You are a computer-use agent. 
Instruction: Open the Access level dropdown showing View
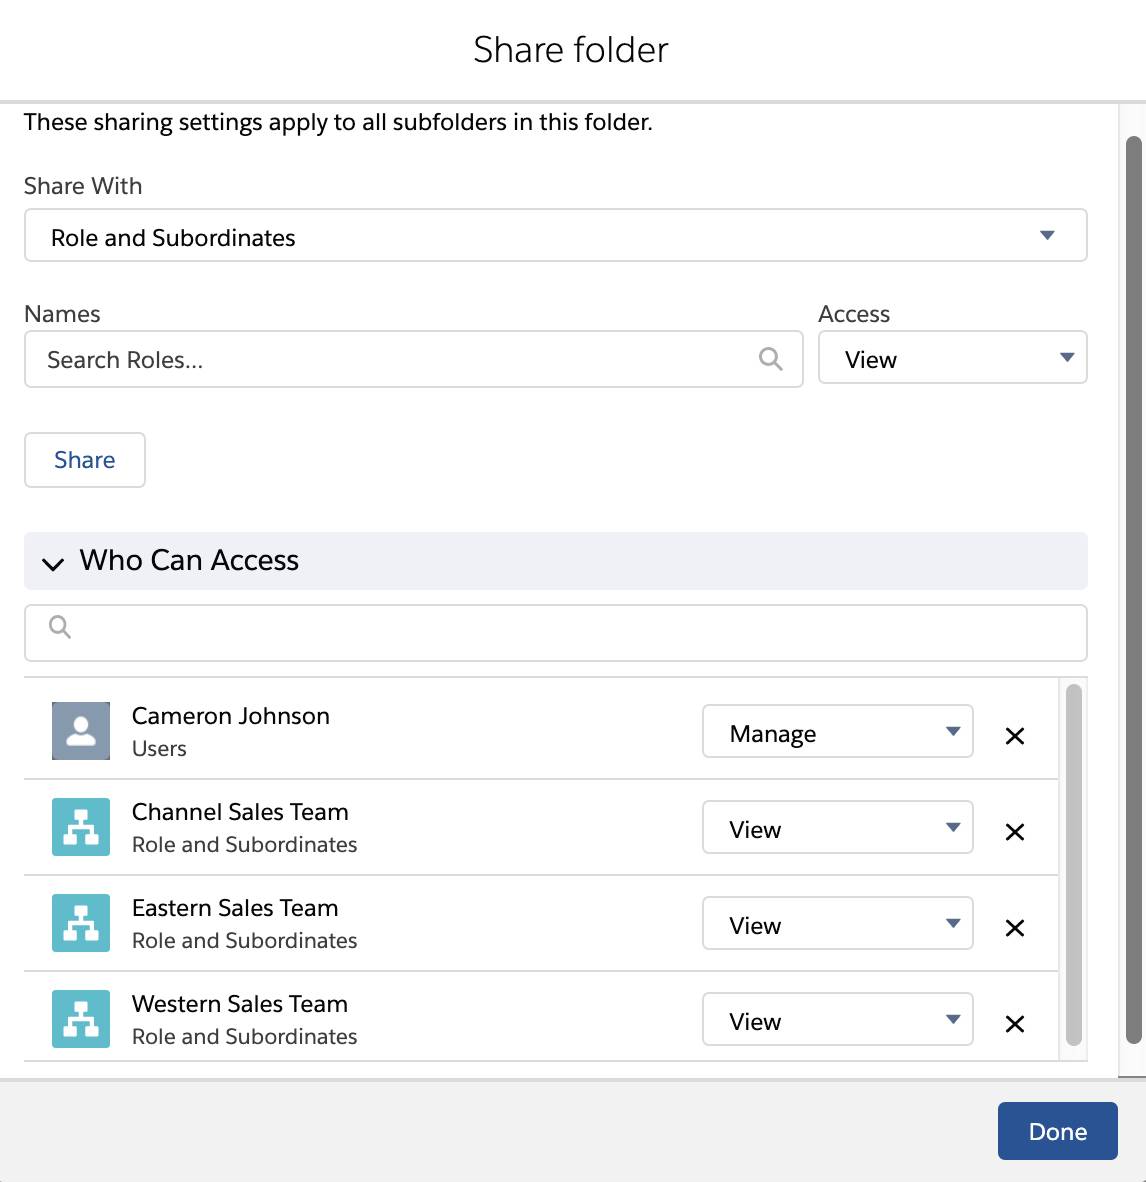point(951,358)
